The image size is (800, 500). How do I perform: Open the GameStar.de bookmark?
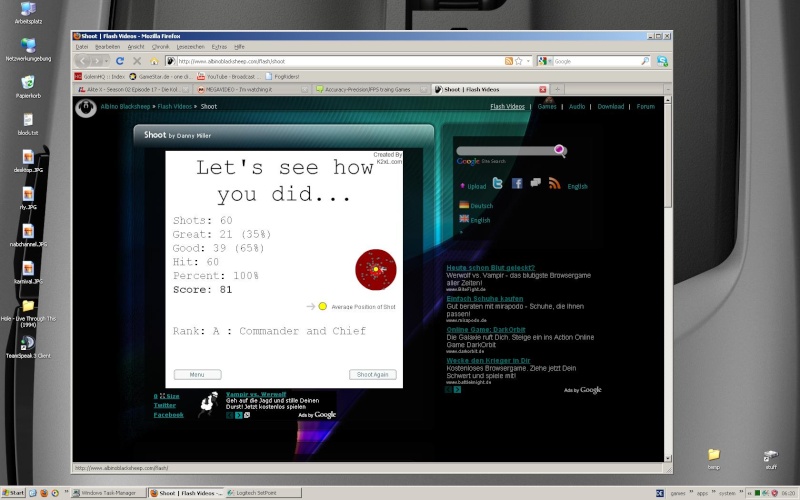159,77
